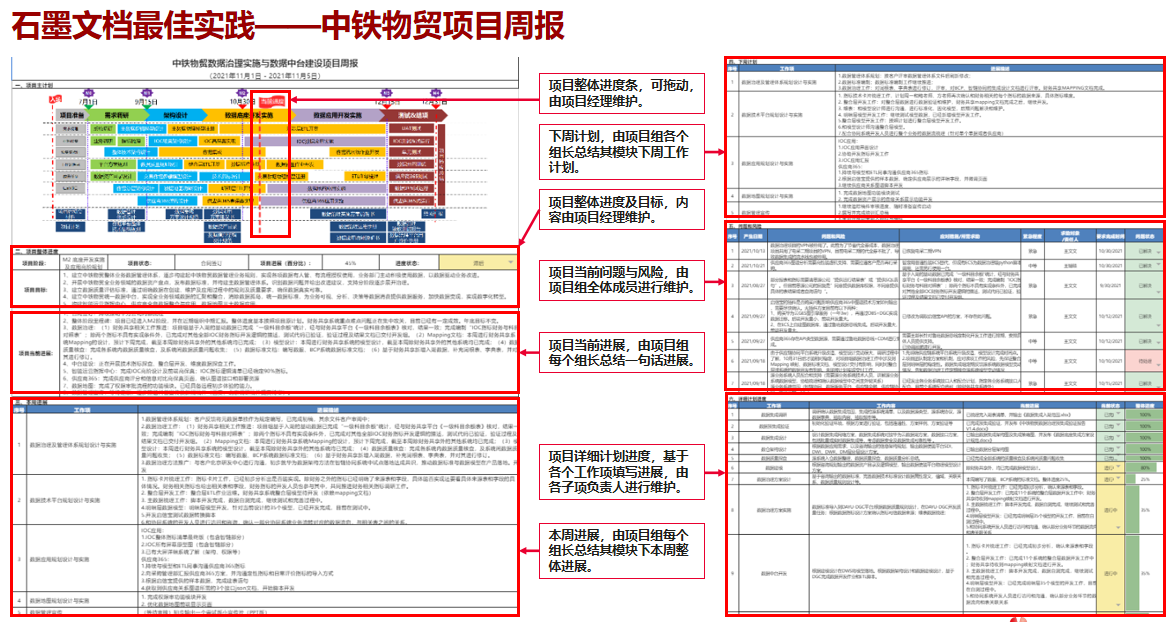Select the grey 项目准备 phase arrow
Viewport: 1173px width, 622px height.
click(x=73, y=115)
